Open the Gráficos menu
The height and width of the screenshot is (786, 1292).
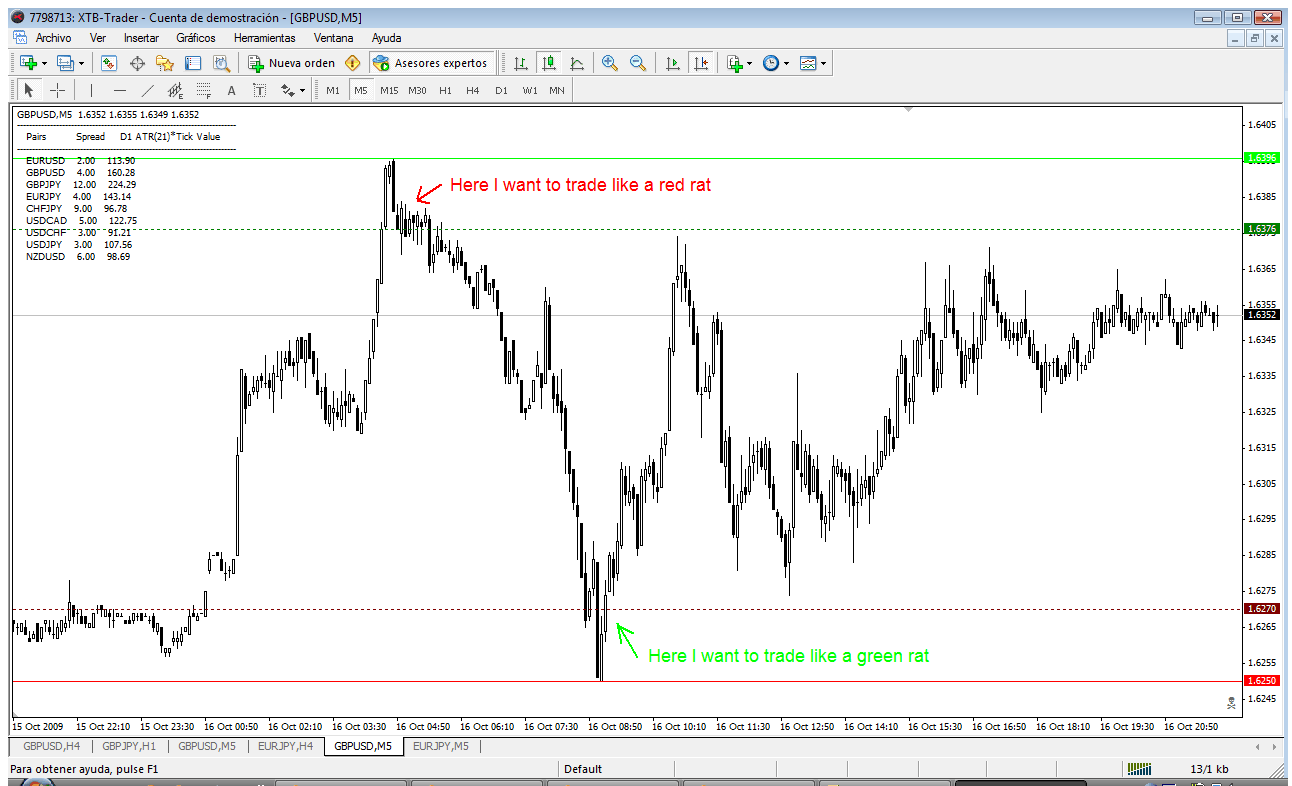pos(196,37)
